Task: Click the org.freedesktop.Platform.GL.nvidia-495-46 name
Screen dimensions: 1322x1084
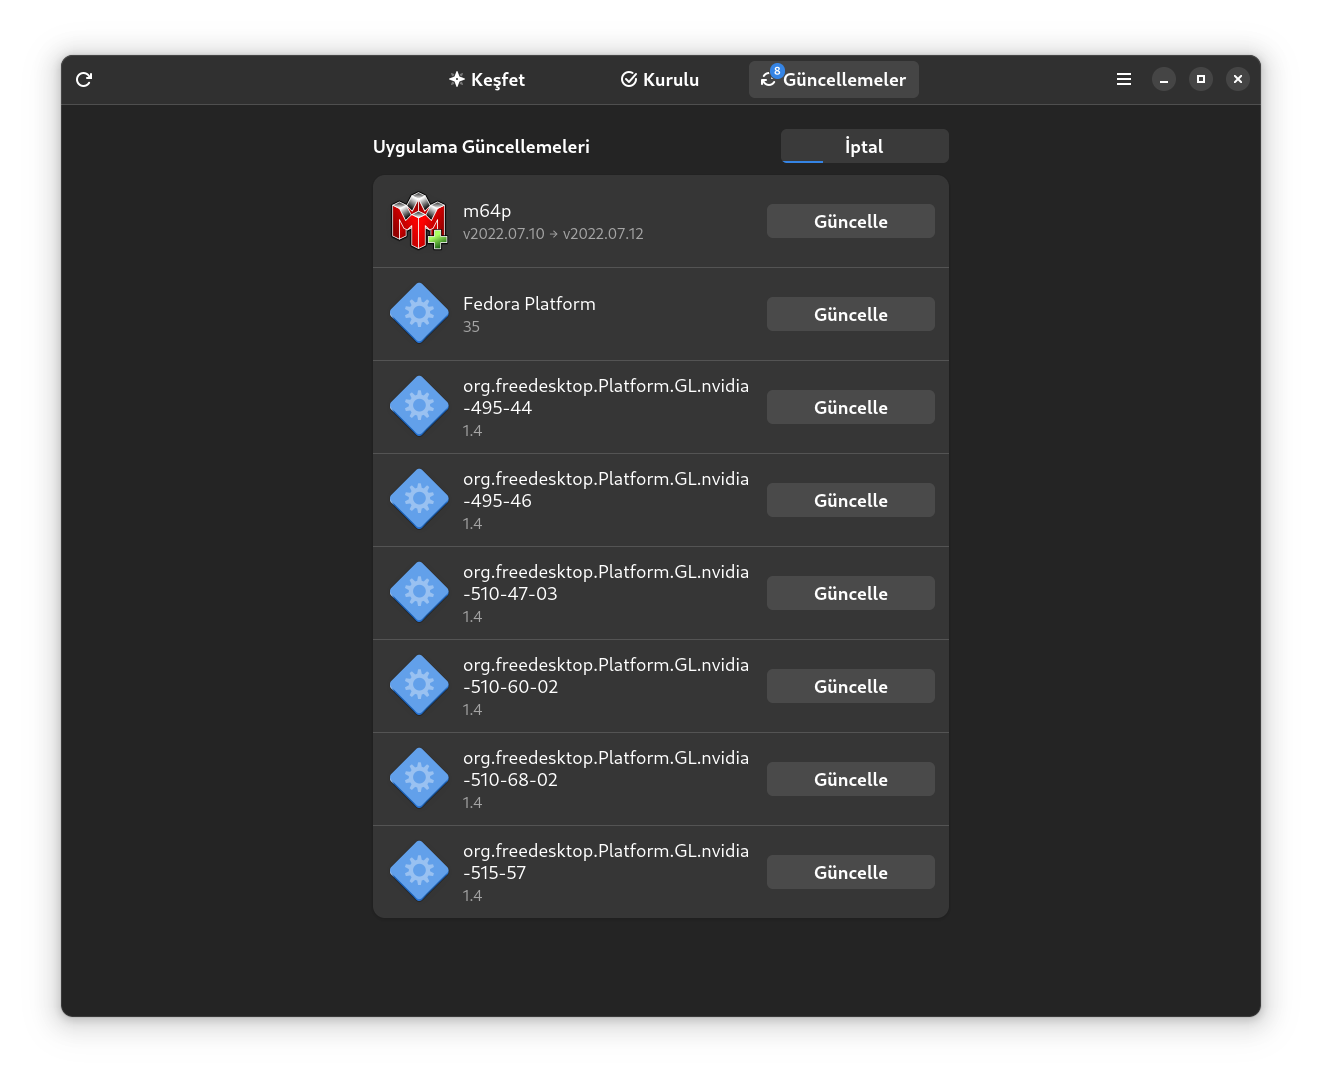Action: pos(606,490)
